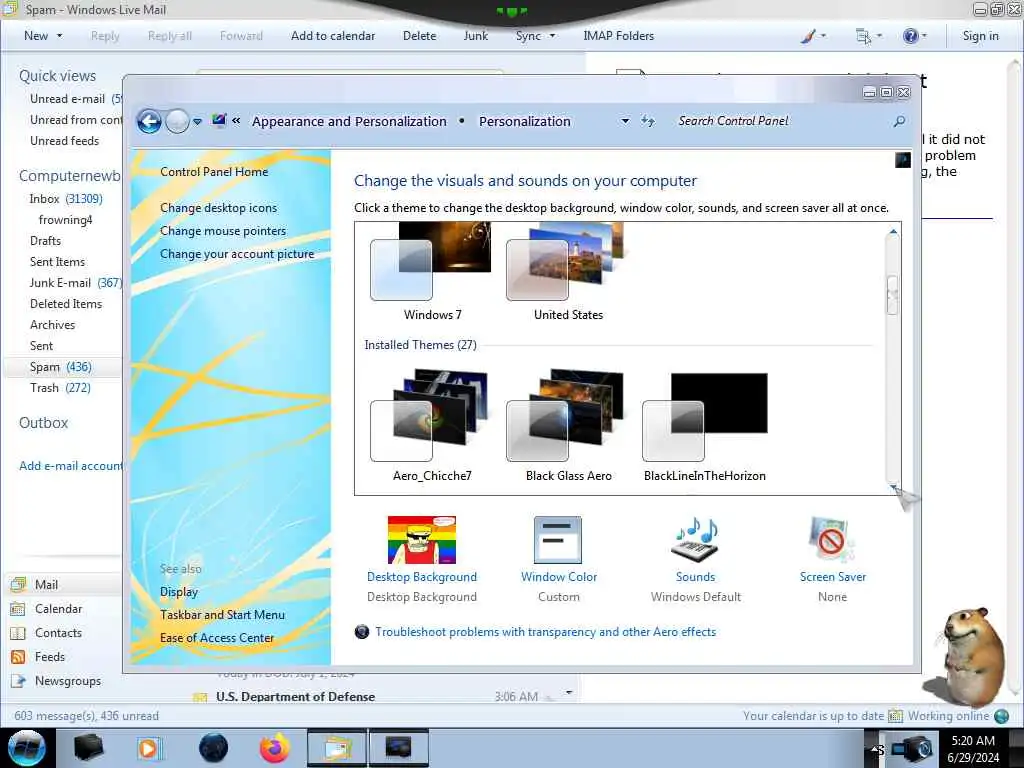Viewport: 1024px width, 768px height.
Task: Click search magnifier icon in Control Panel
Action: 899,121
